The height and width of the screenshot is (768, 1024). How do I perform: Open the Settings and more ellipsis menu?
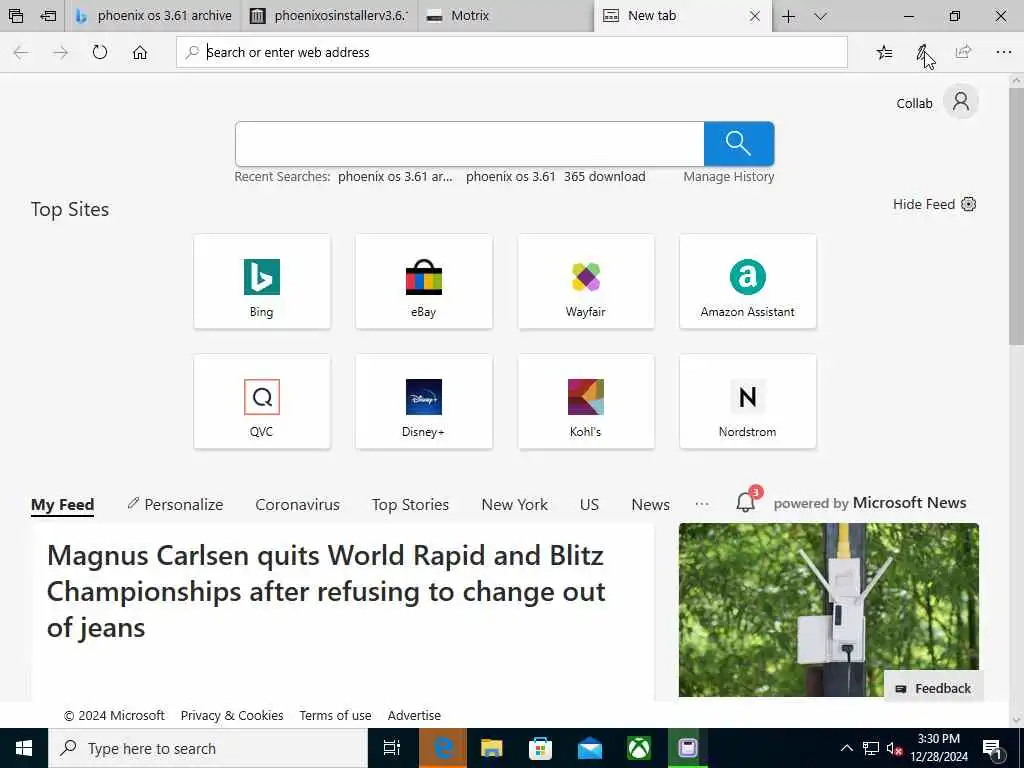(1004, 52)
